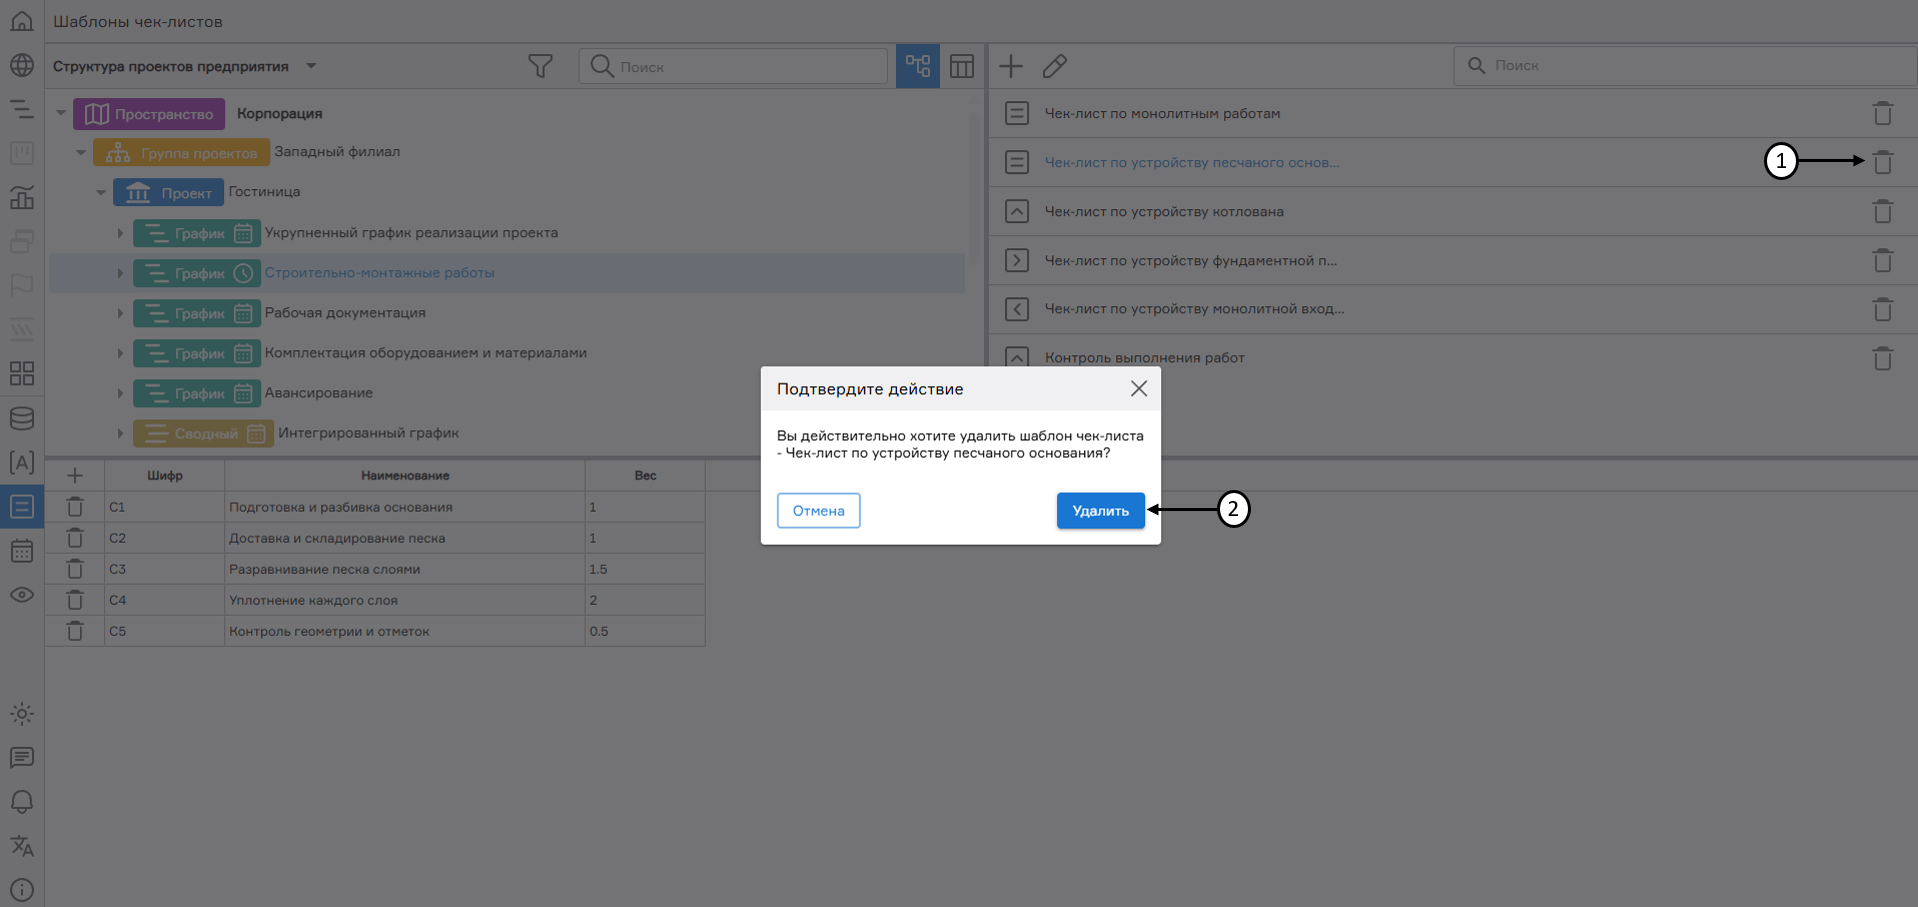The image size is (1918, 907).
Task: Collapse the 'Гостиница' project node
Action: (x=100, y=192)
